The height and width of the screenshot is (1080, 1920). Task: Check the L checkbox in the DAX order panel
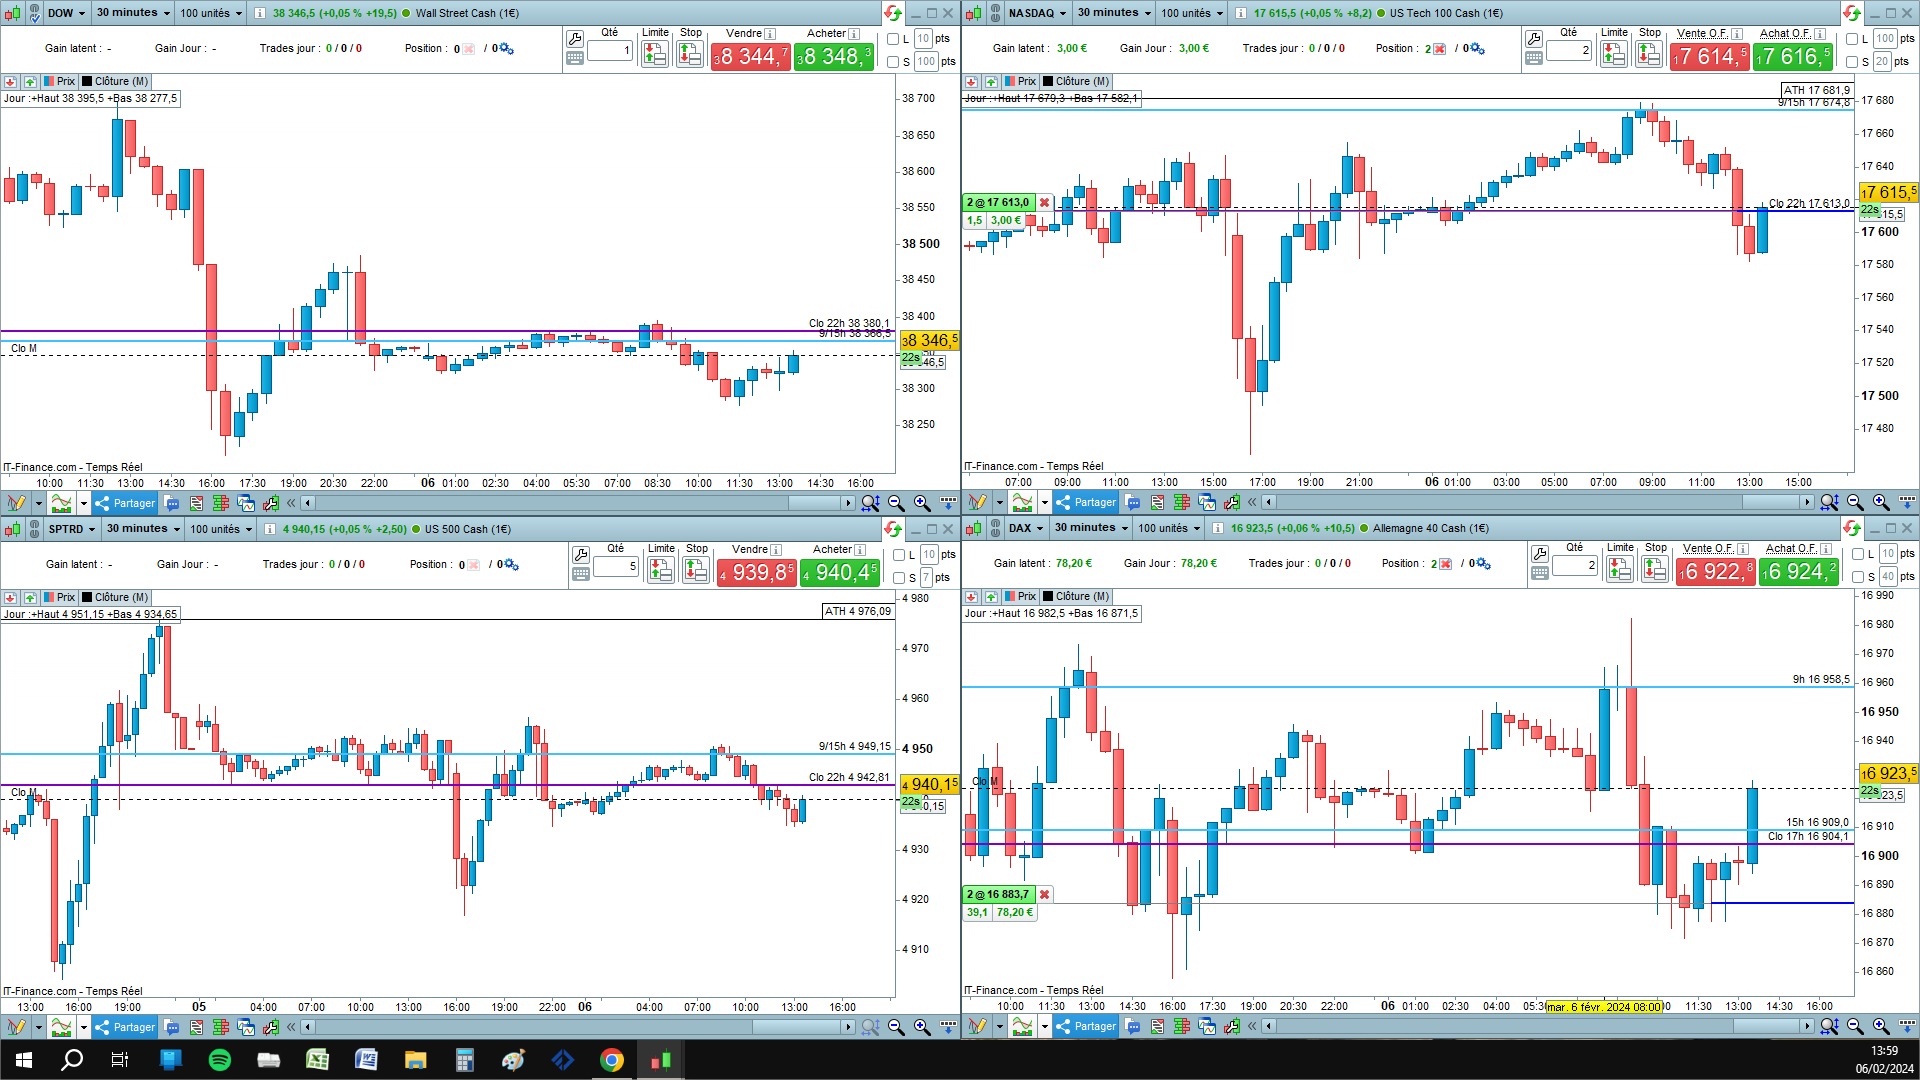pos(1858,554)
